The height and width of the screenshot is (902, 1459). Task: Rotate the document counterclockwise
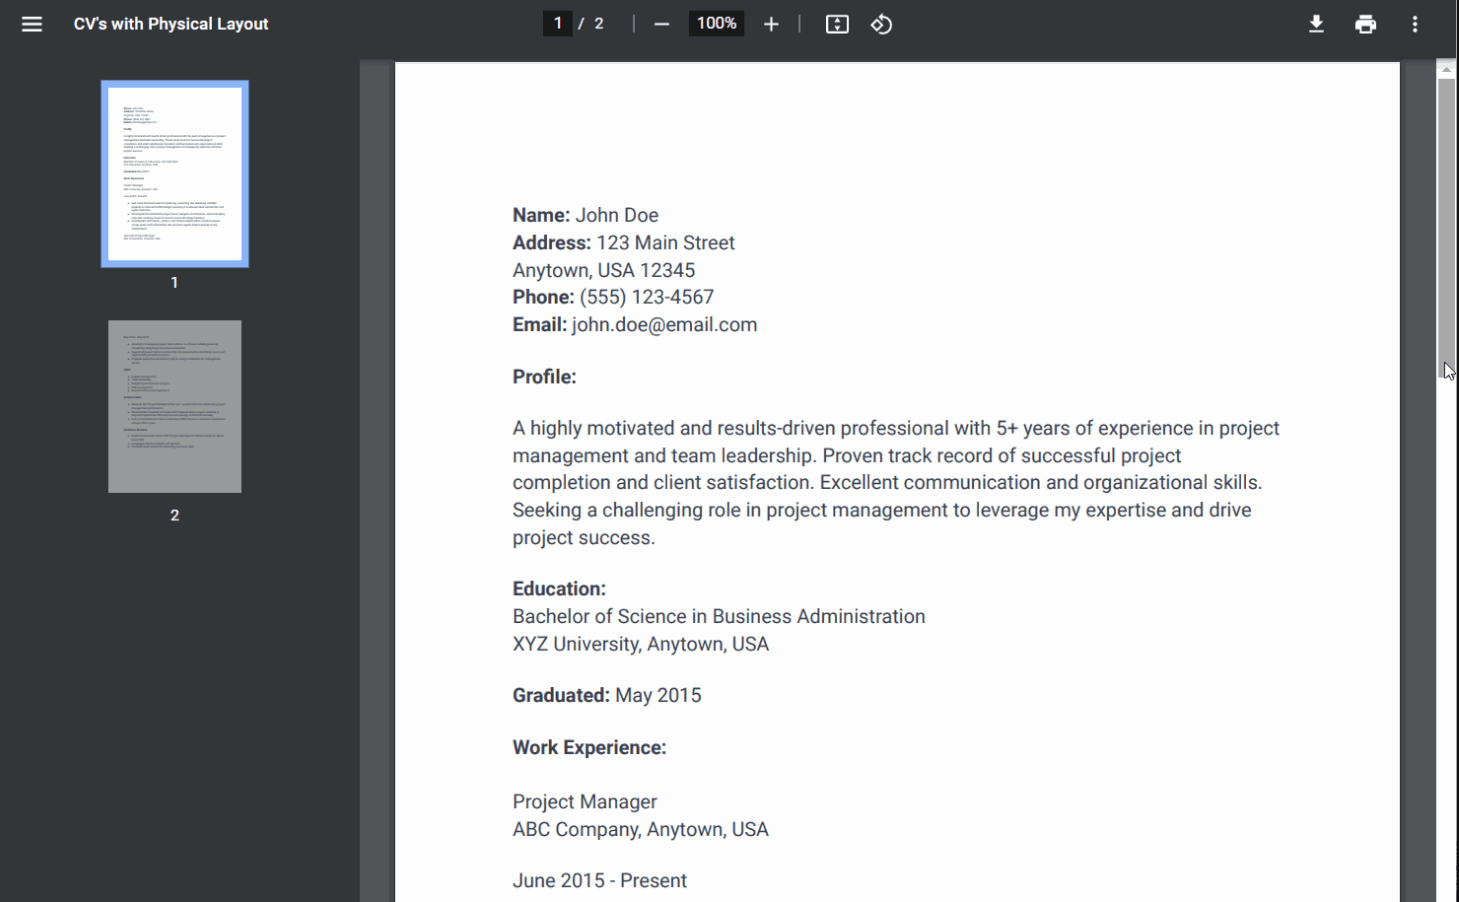pyautogui.click(x=881, y=23)
